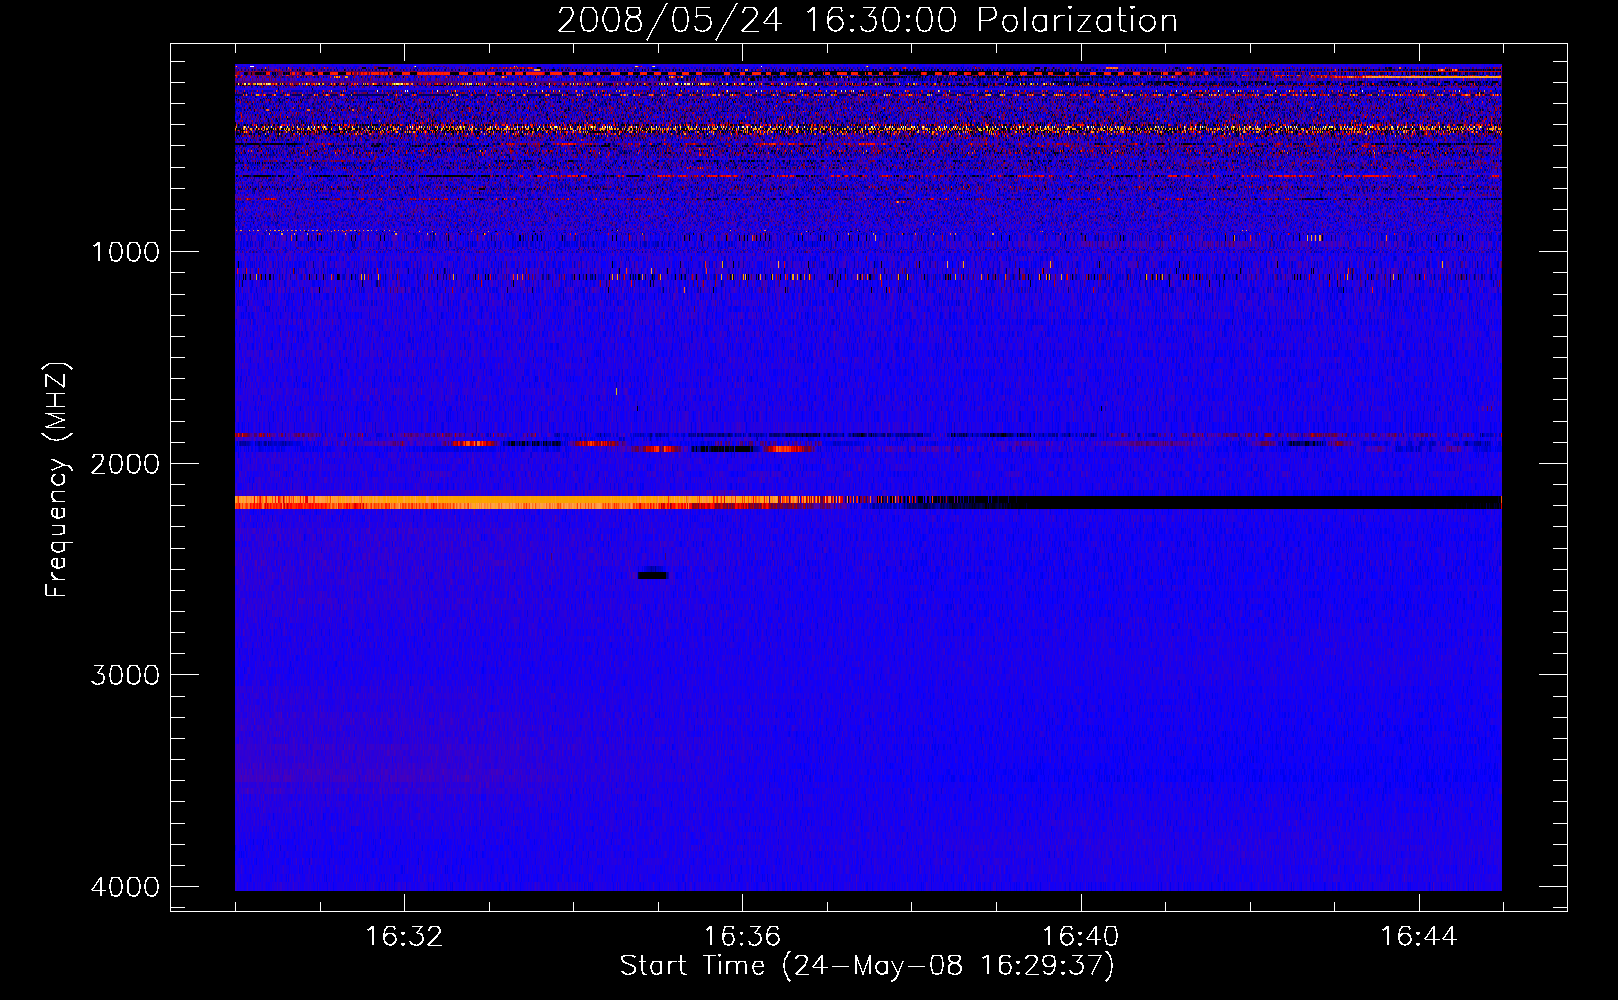Click the 3000 frequency tick label
Screen dimensions: 1618x1000
(125, 675)
